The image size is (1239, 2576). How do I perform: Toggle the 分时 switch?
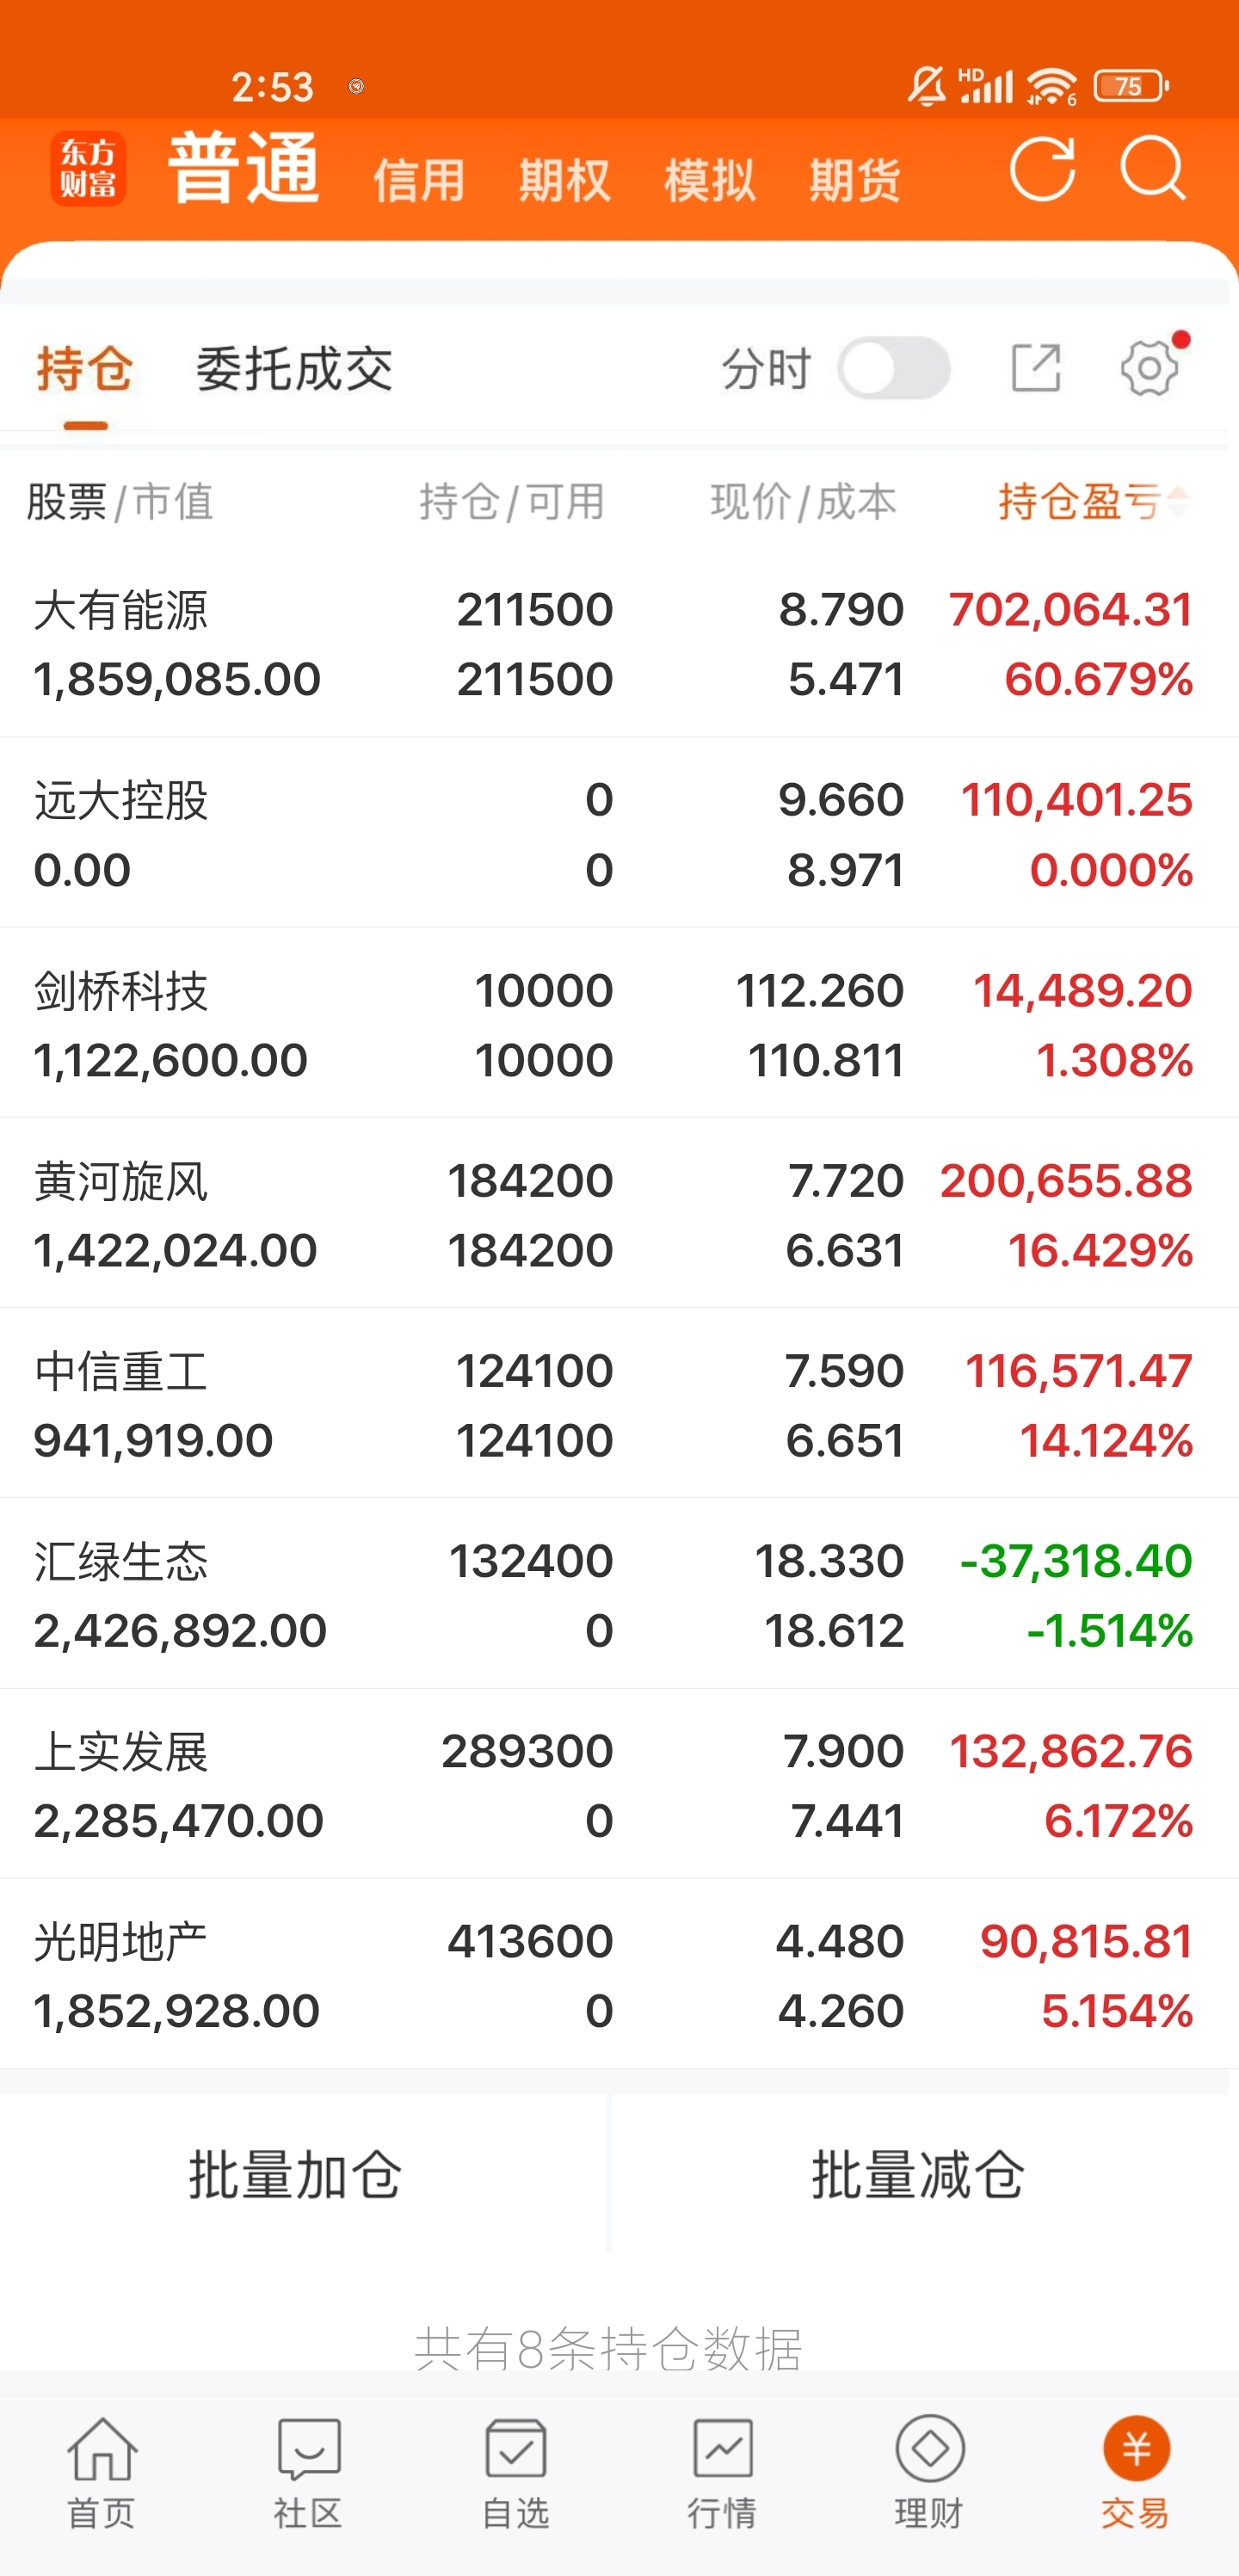[894, 368]
